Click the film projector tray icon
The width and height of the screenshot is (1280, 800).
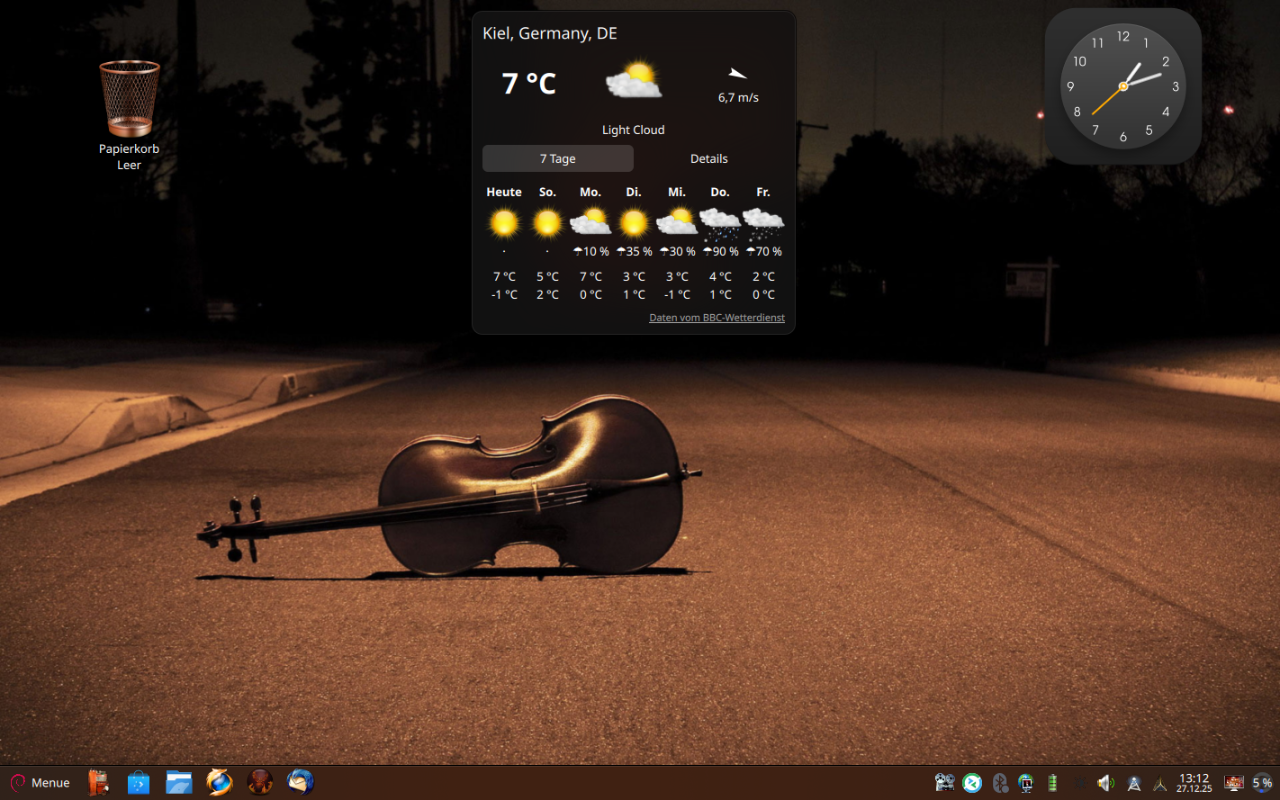(945, 783)
